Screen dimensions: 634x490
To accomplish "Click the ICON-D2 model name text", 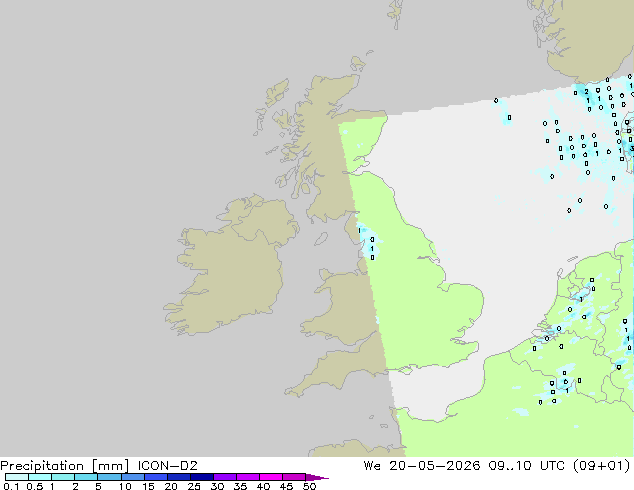I will pyautogui.click(x=167, y=465).
